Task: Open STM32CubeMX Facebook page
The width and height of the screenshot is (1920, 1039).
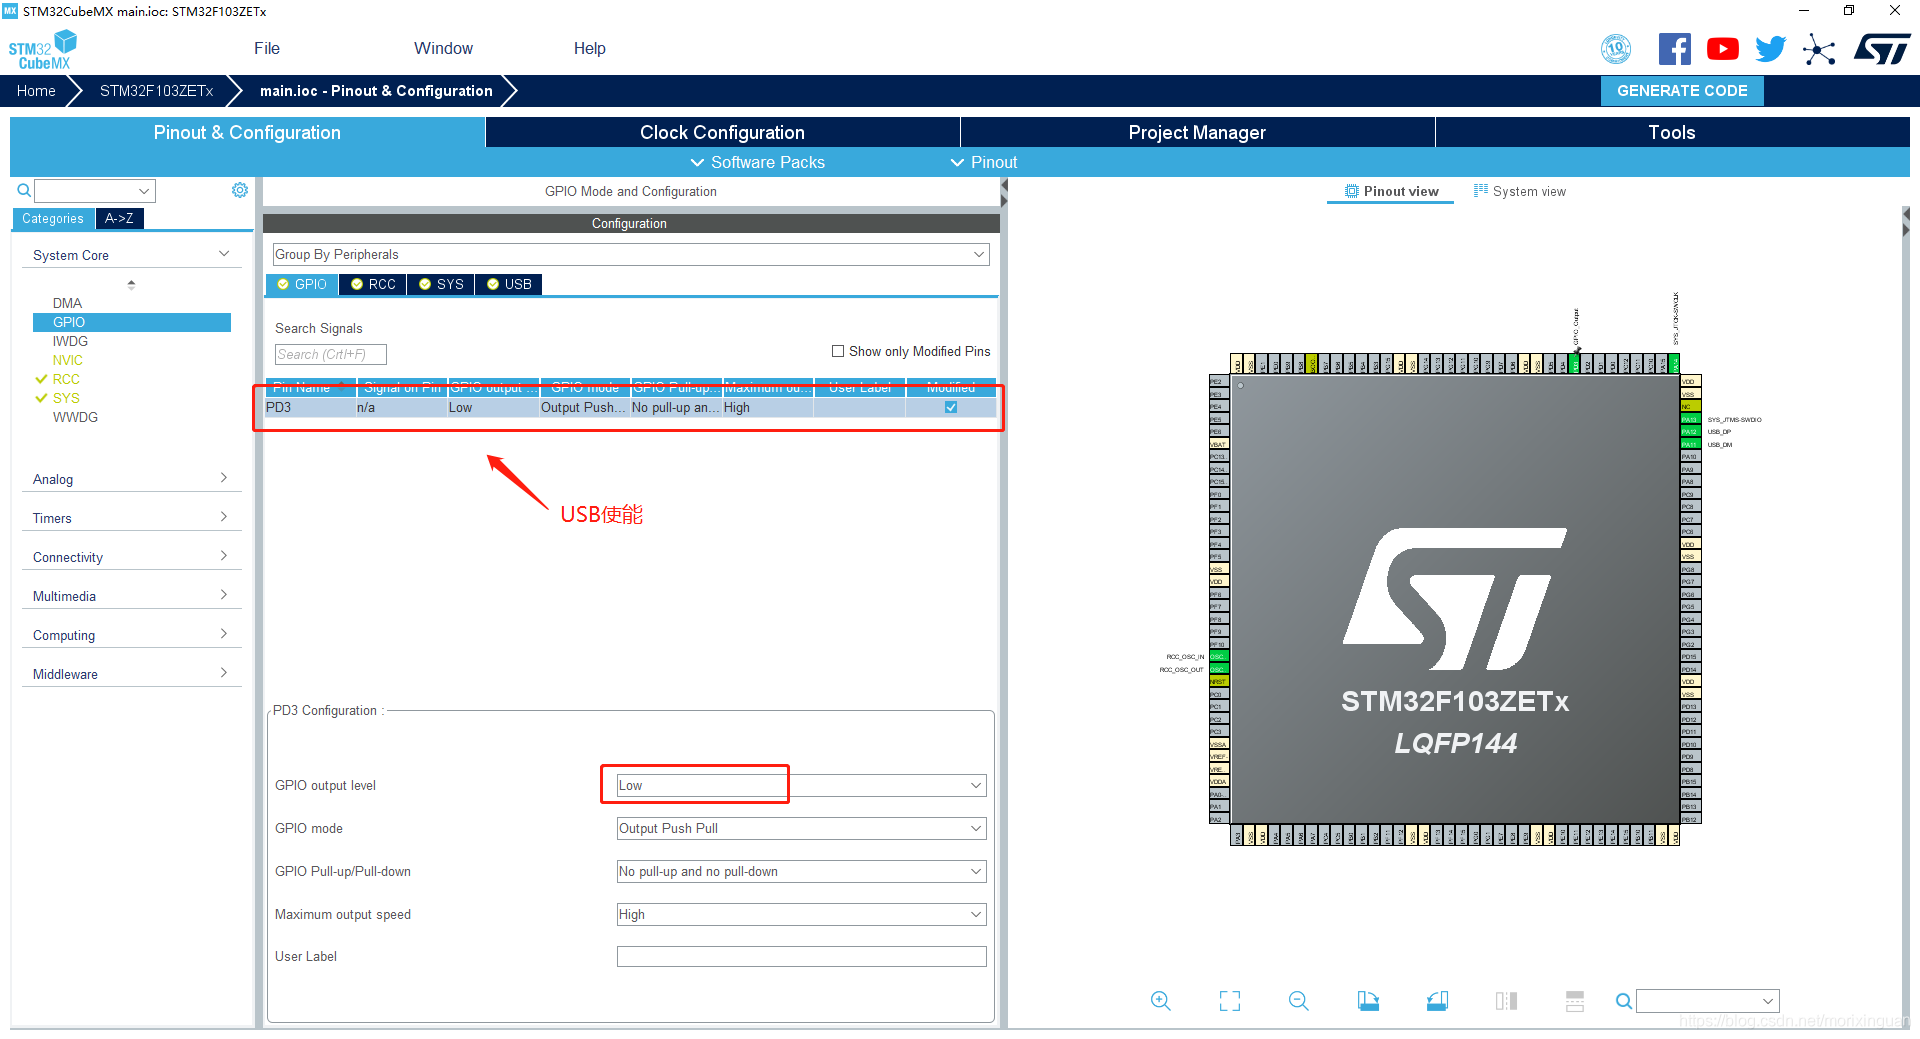Action: click(x=1675, y=48)
